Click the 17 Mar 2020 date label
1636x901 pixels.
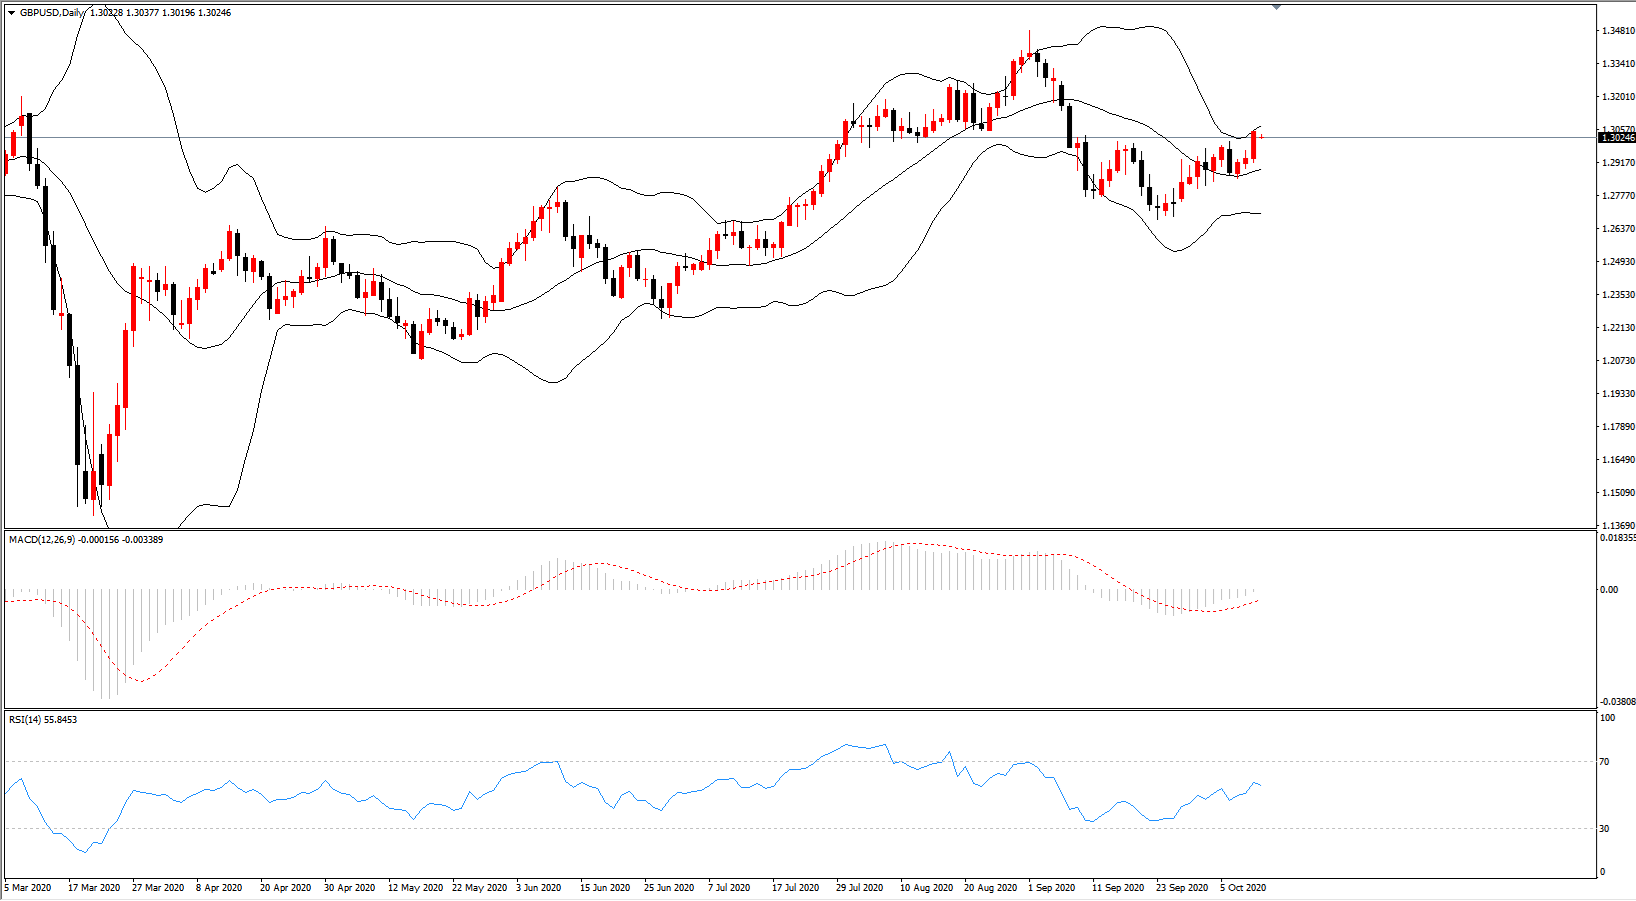94,888
